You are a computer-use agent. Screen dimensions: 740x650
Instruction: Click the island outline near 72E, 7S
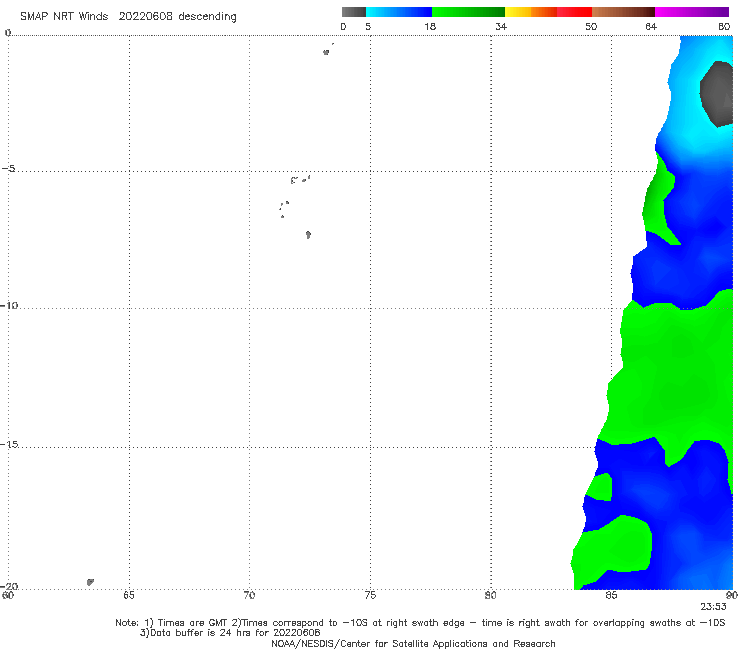tap(308, 235)
